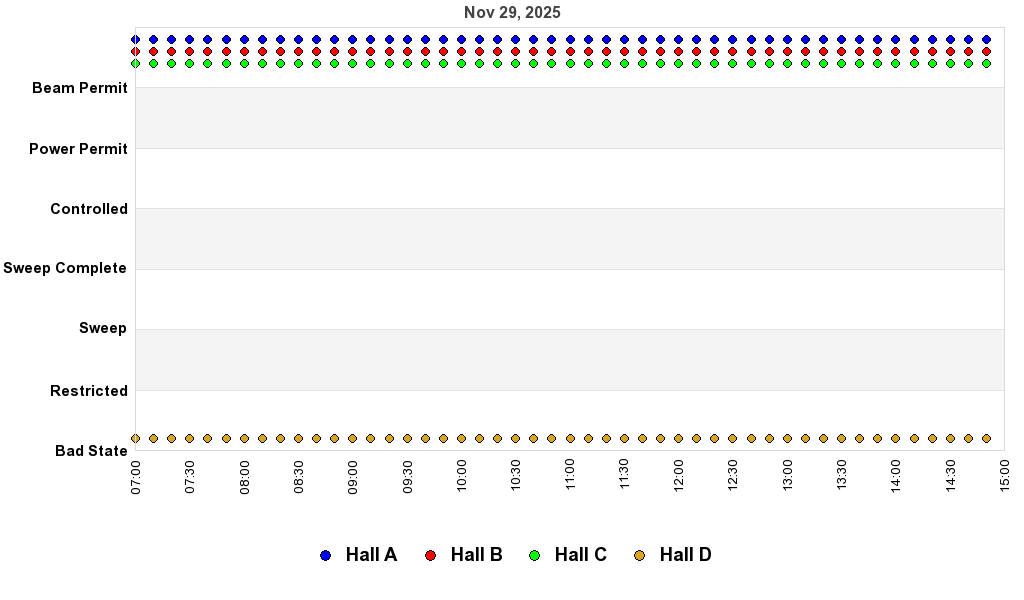Select the Hall C green point at 11:00
Screen dimensions: 1024x600
pyautogui.click(x=570, y=63)
